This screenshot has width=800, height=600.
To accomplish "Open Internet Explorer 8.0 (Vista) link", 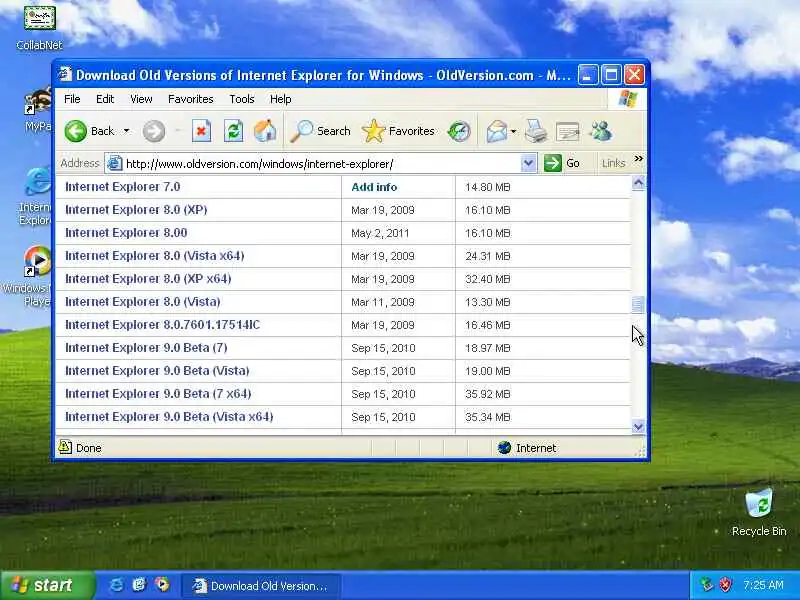I will pos(142,302).
